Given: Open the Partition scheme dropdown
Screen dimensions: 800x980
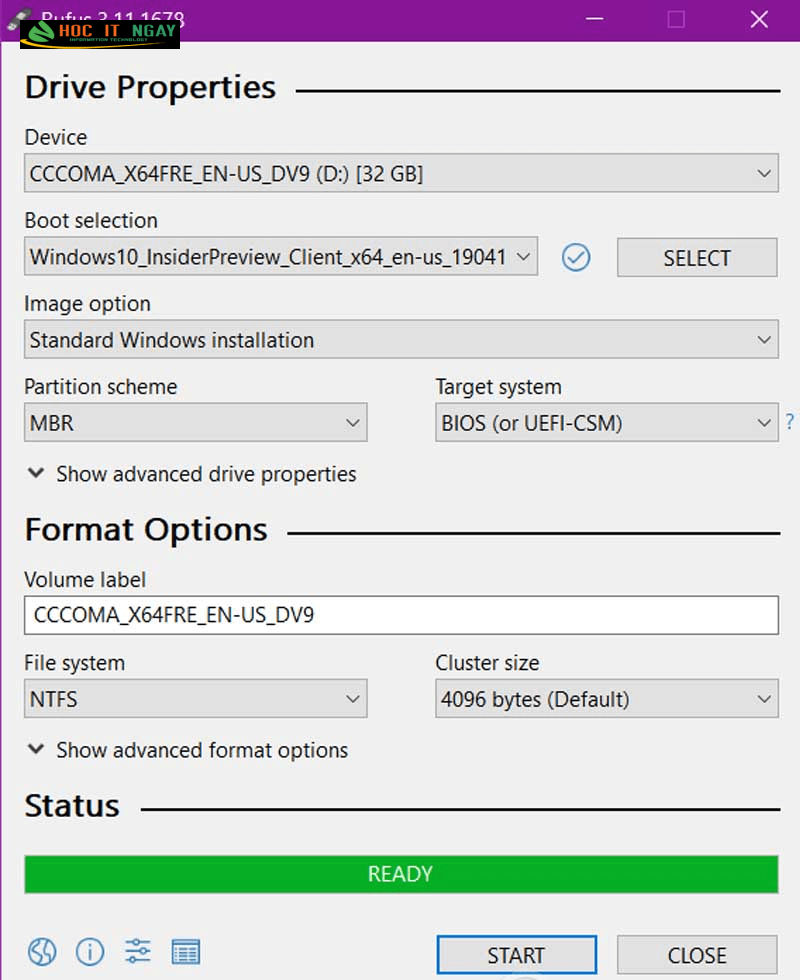Looking at the screenshot, I should 196,422.
